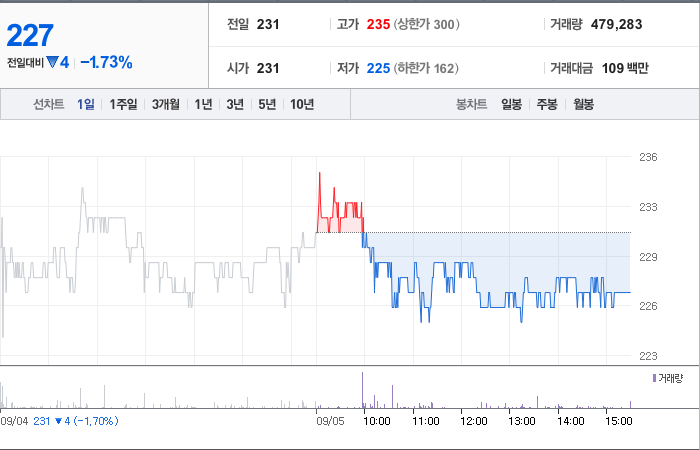Screen dimensions: 700x450
Task: Click the 상한가 300 text
Action: [426, 24]
